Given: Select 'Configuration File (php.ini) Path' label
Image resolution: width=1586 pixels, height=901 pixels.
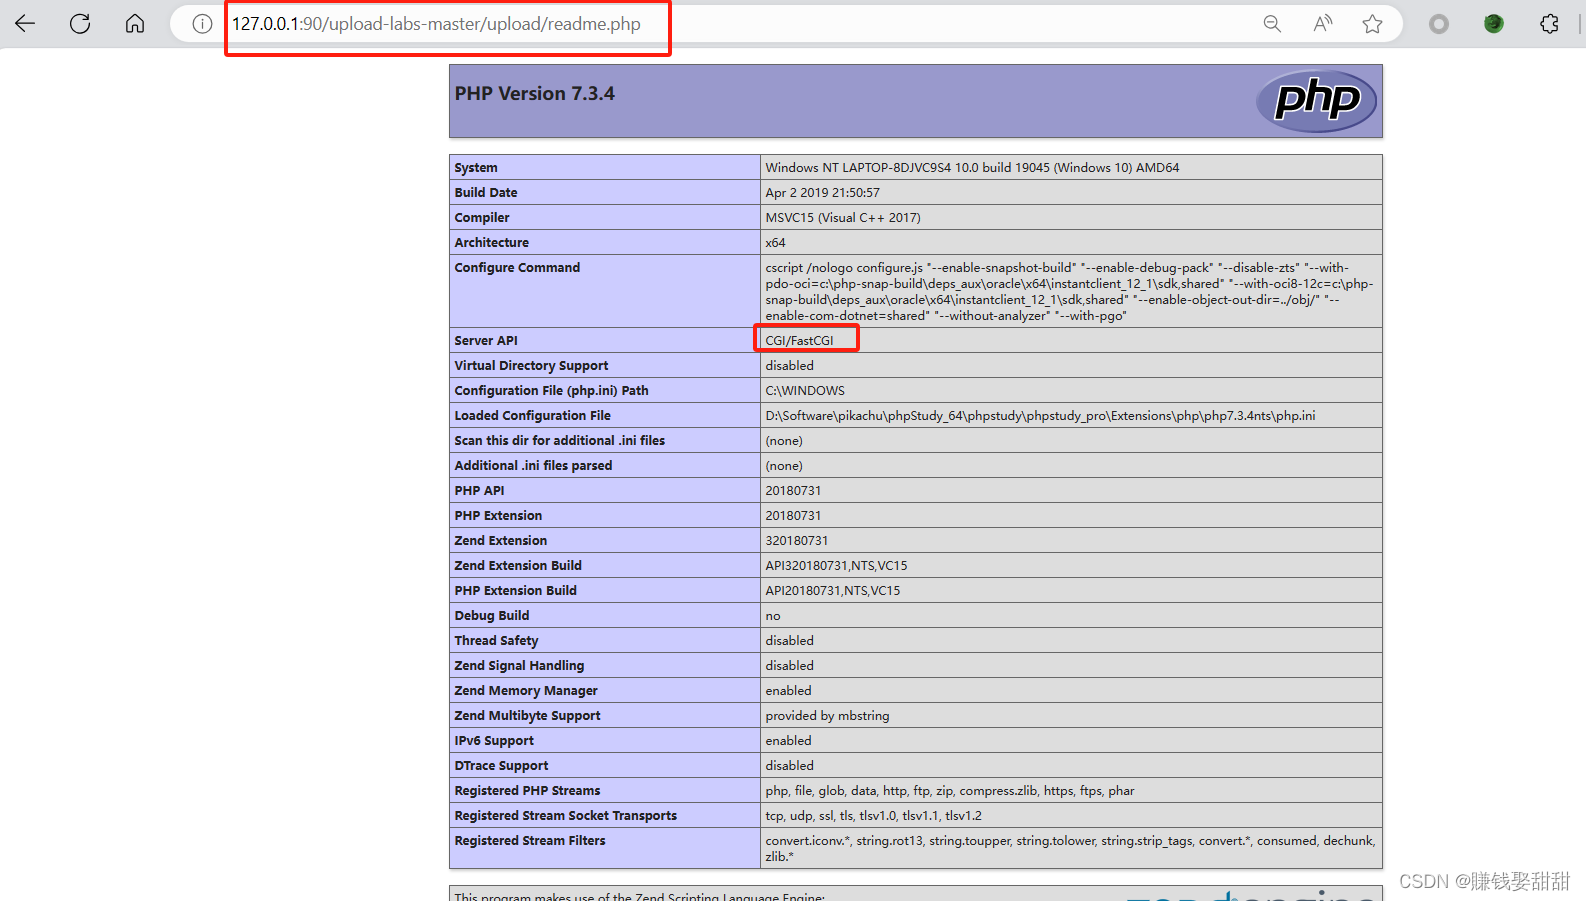Looking at the screenshot, I should [x=551, y=391].
